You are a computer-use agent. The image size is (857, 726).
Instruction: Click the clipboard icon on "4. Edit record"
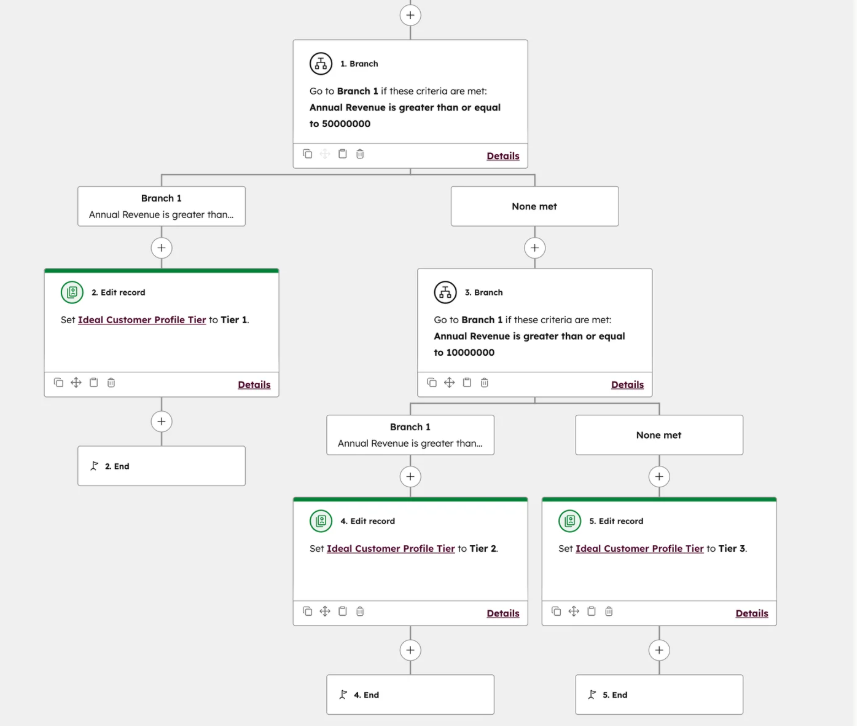tap(342, 611)
